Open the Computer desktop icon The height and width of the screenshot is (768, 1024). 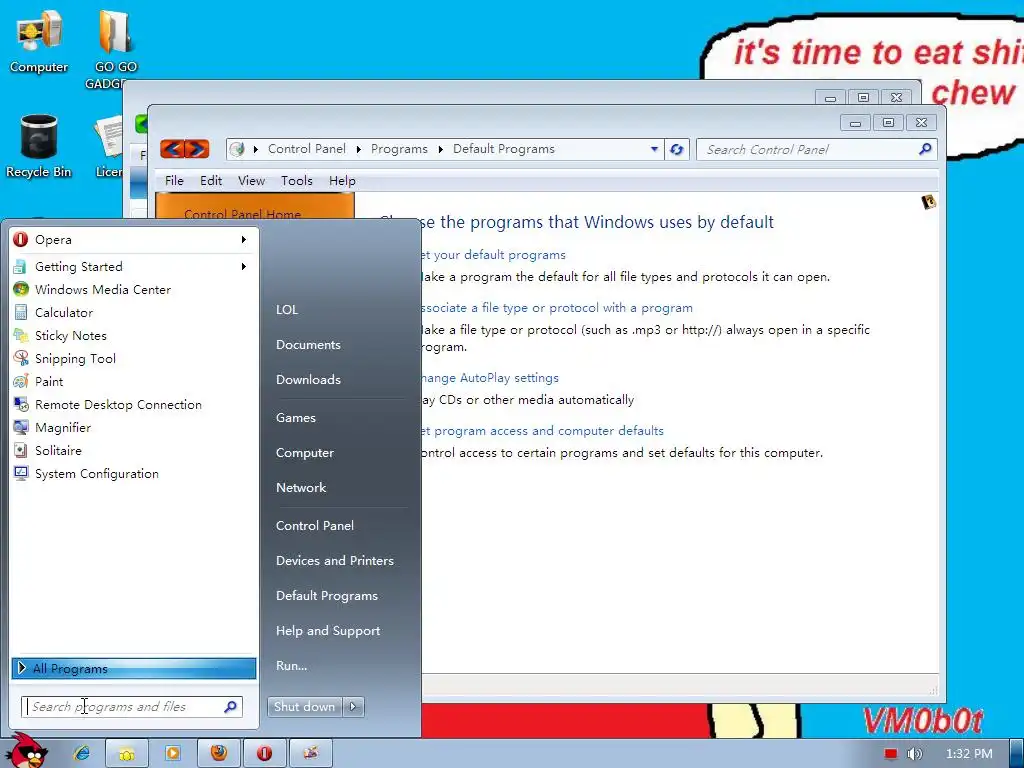(39, 42)
